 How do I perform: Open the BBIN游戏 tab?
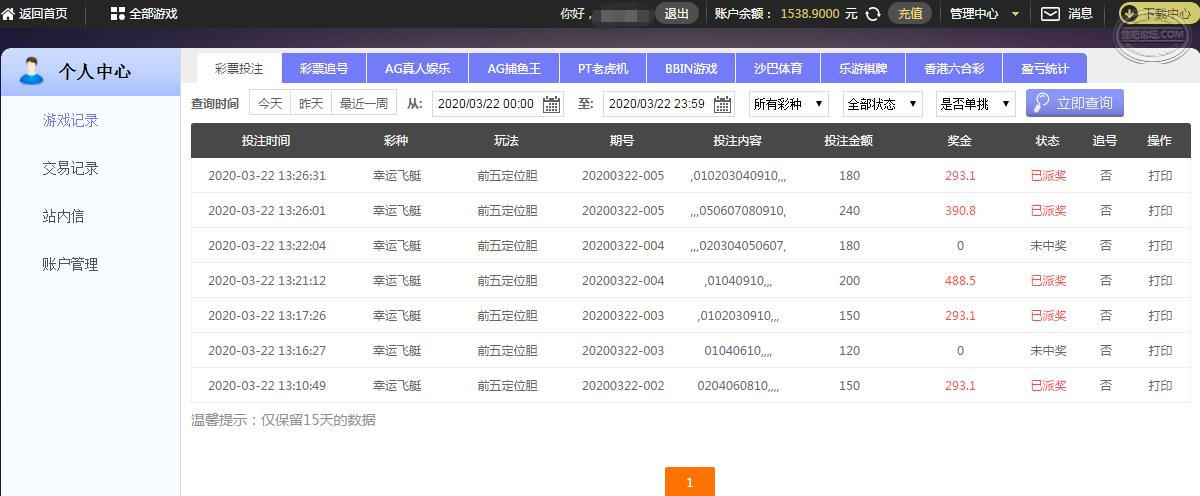coord(691,68)
